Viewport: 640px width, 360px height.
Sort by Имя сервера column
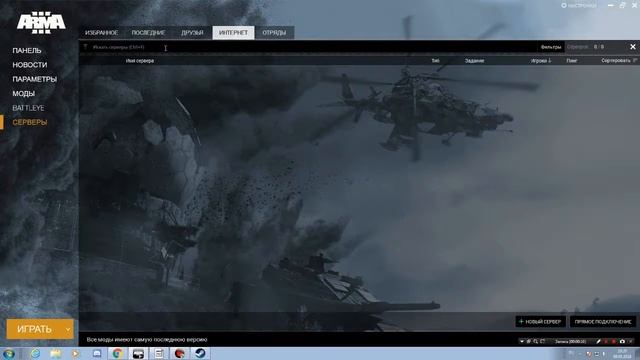(140, 61)
